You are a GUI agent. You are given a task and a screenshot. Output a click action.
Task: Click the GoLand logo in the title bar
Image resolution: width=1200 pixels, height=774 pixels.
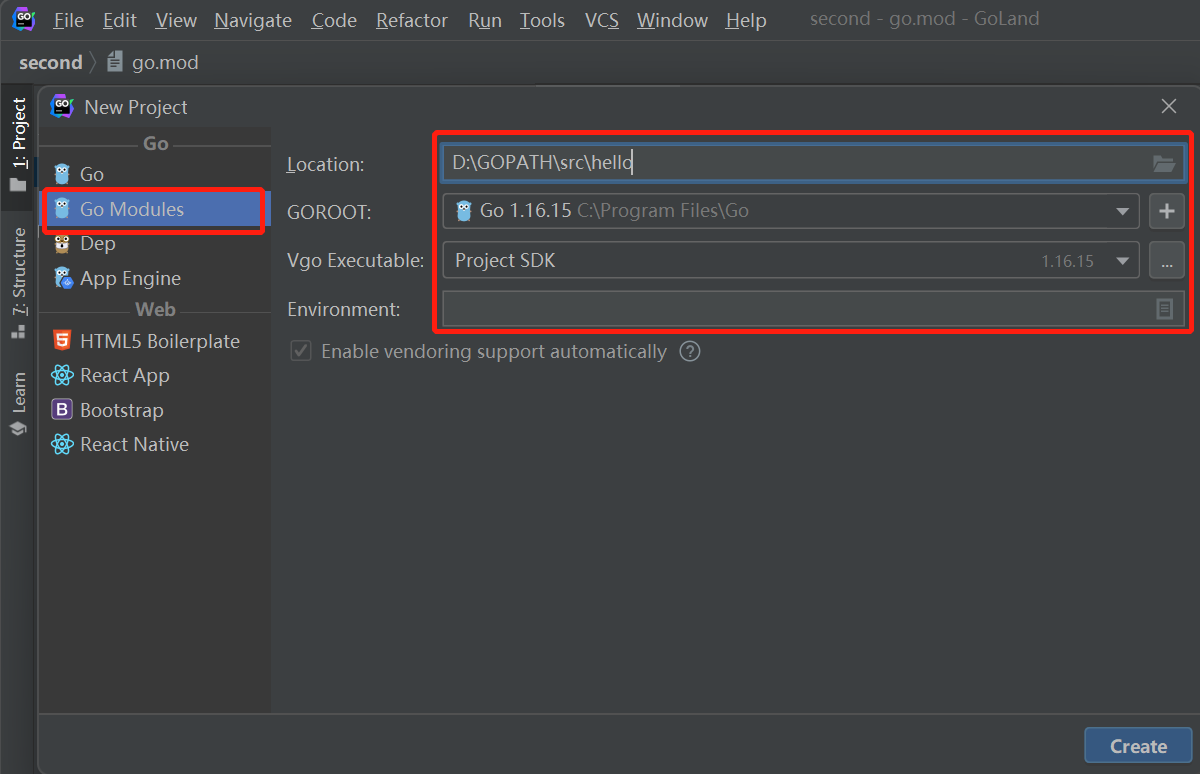(24, 19)
